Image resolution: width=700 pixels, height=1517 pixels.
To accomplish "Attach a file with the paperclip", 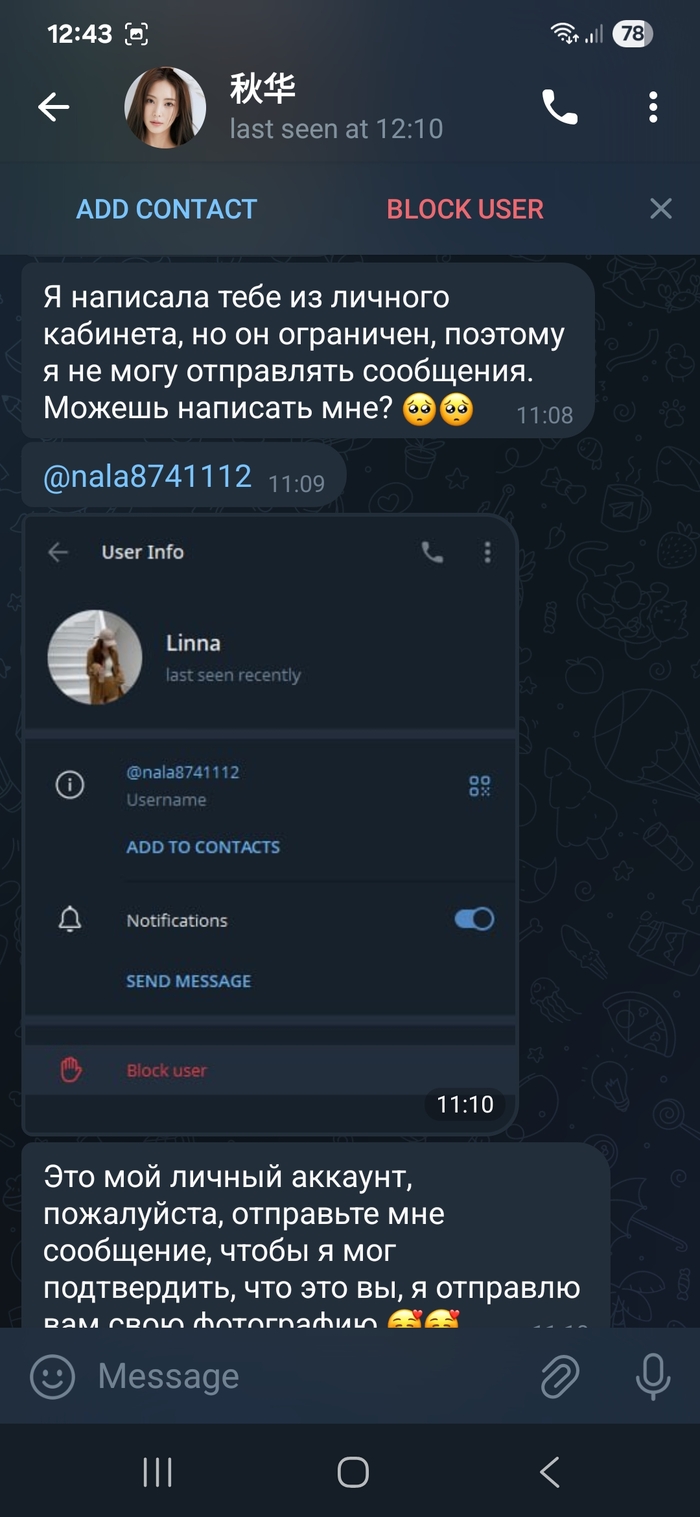I will click(x=560, y=1376).
